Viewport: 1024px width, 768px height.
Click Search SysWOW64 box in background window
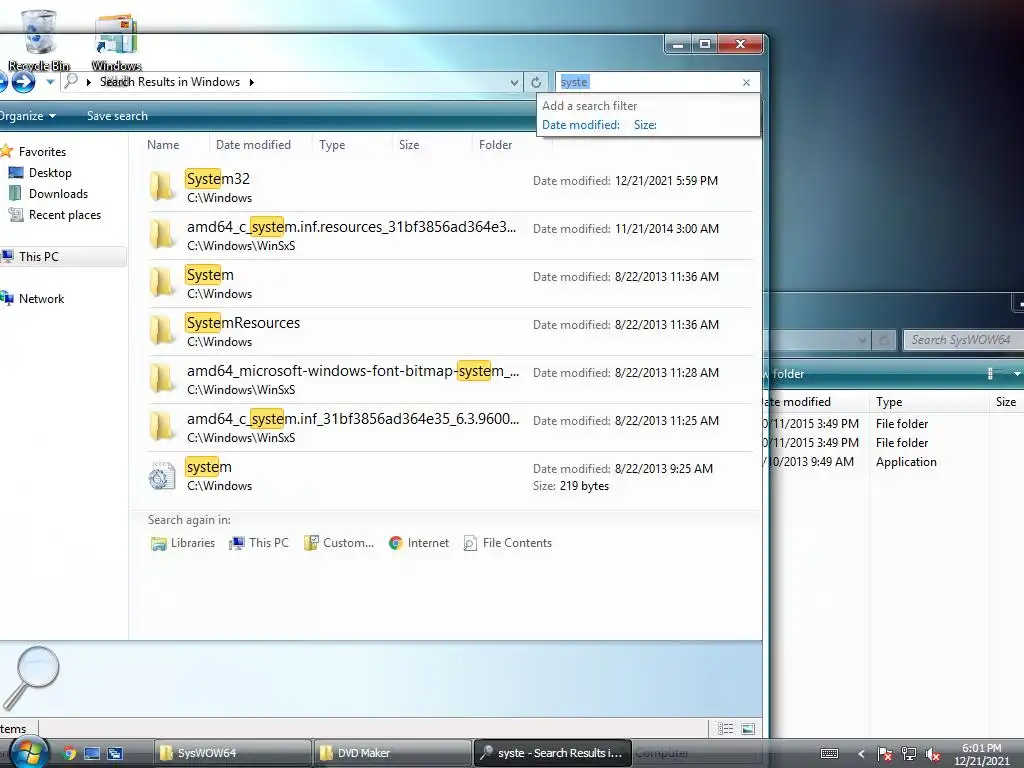(963, 340)
